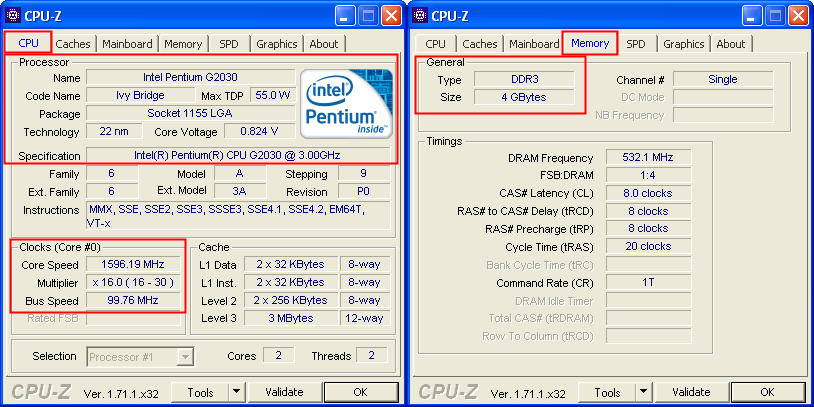Click Memory tab in right window
The width and height of the screenshot is (814, 407).
pyautogui.click(x=590, y=43)
